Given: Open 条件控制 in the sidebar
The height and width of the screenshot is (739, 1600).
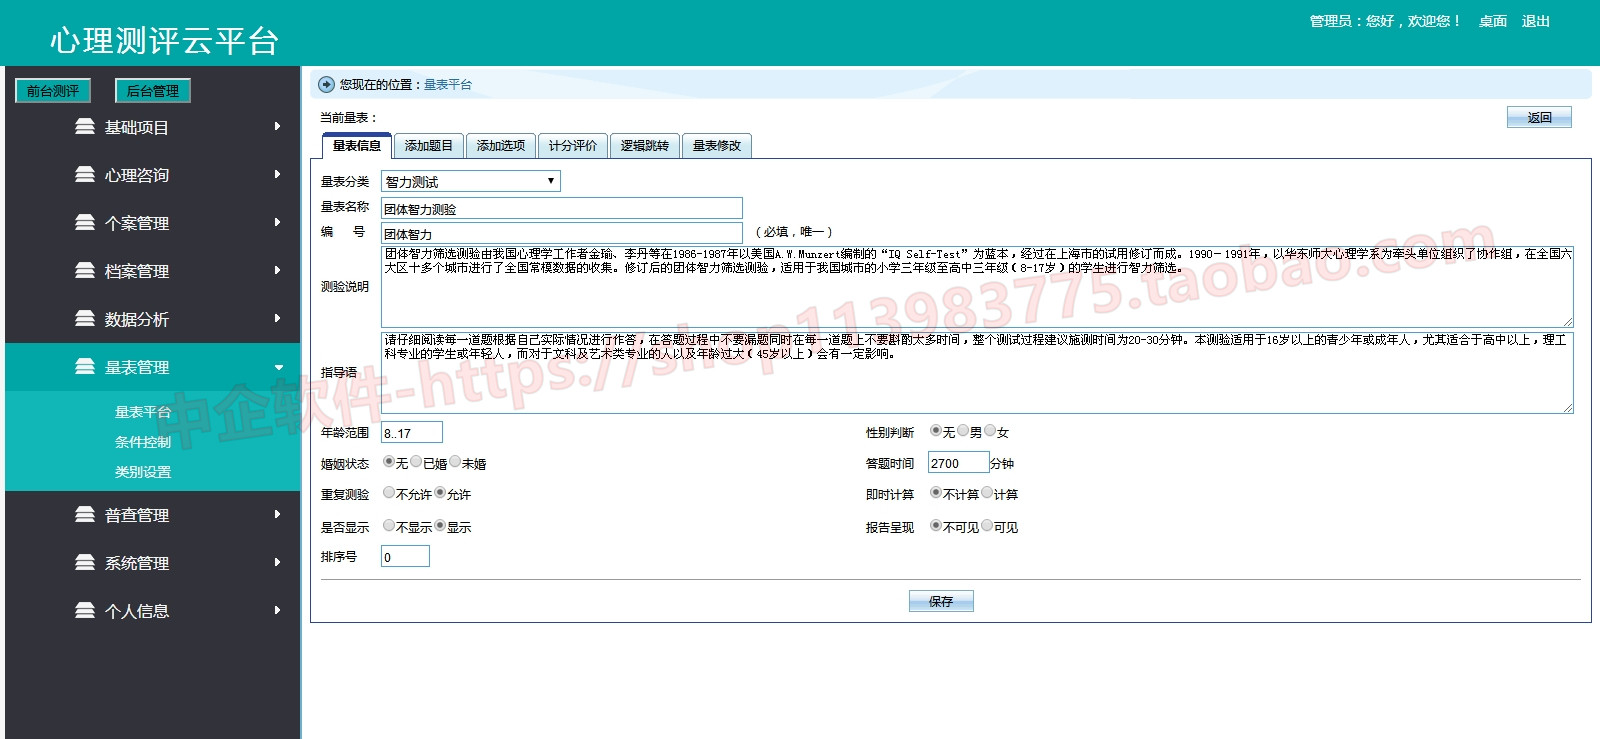Looking at the screenshot, I should pyautogui.click(x=143, y=442).
